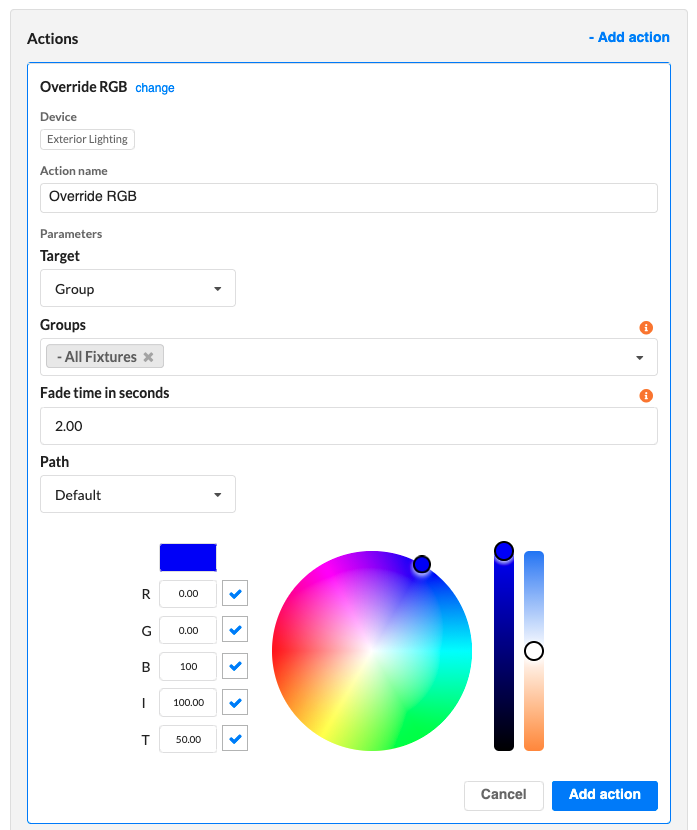Screen dimensions: 697x830
Task: Click the center of the color wheel
Action: click(372, 651)
